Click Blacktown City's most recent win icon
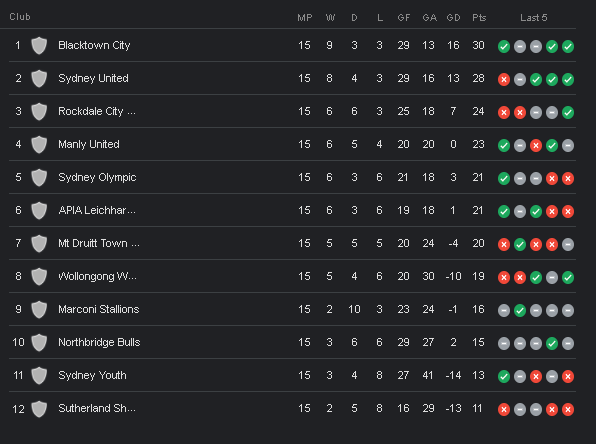Viewport: 596px width, 444px height. pos(568,46)
